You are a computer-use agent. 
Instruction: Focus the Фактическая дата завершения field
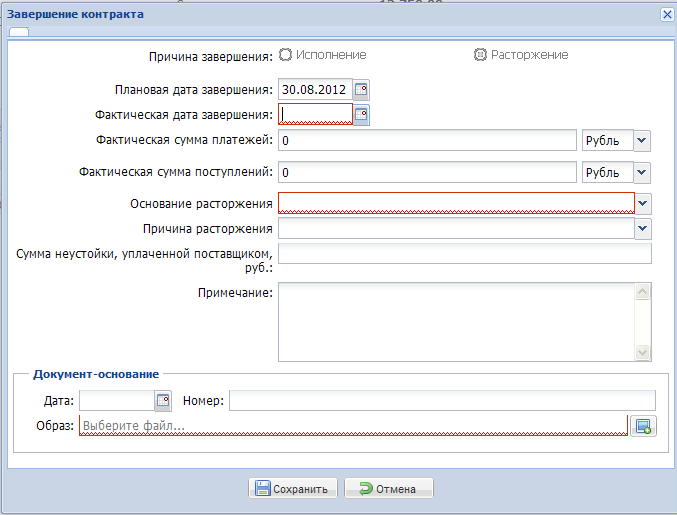[315, 114]
